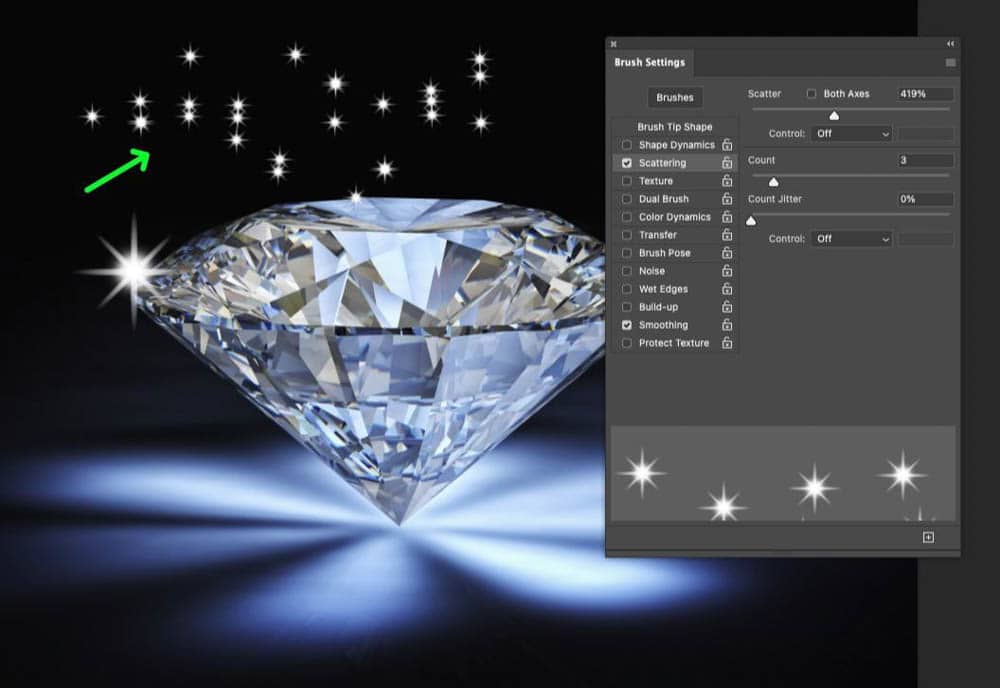Close the Brush Settings panel
The image size is (1000, 688).
[x=614, y=44]
